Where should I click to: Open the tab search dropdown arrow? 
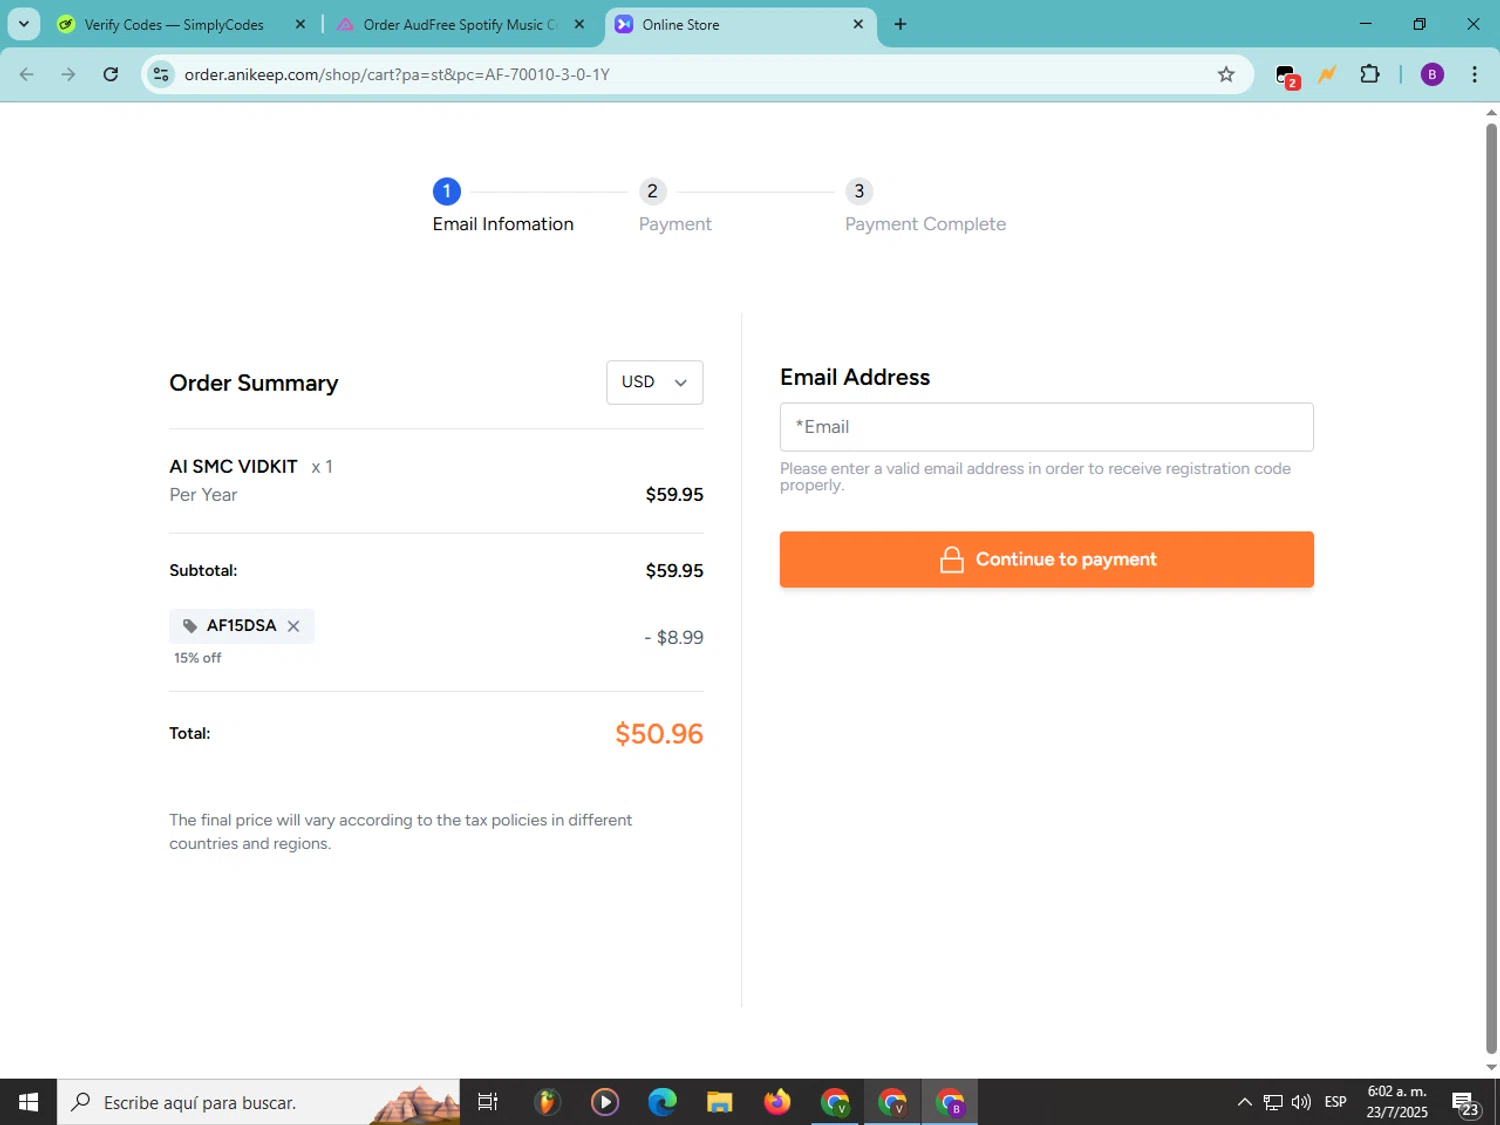(24, 25)
